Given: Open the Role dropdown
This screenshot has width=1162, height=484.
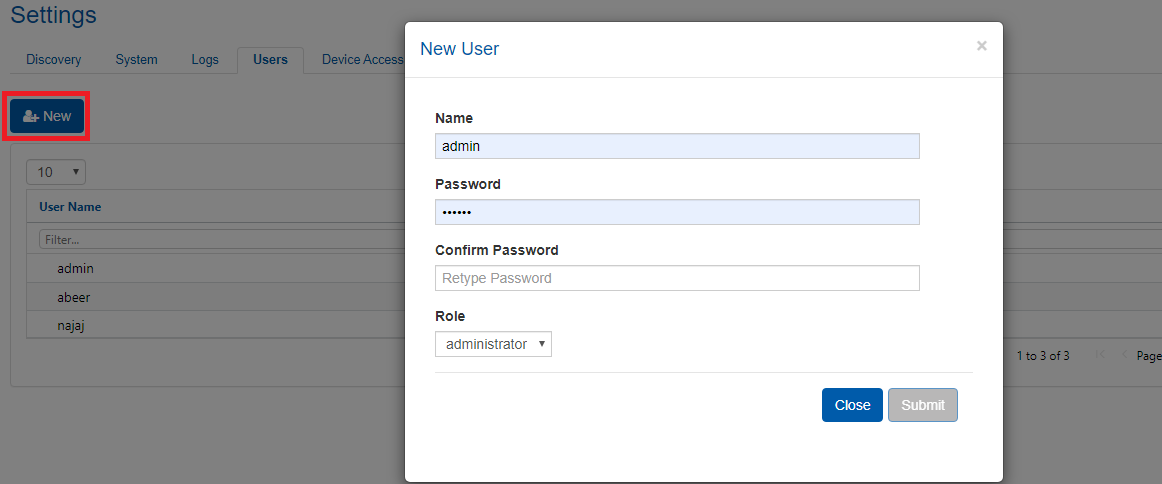Looking at the screenshot, I should (493, 344).
